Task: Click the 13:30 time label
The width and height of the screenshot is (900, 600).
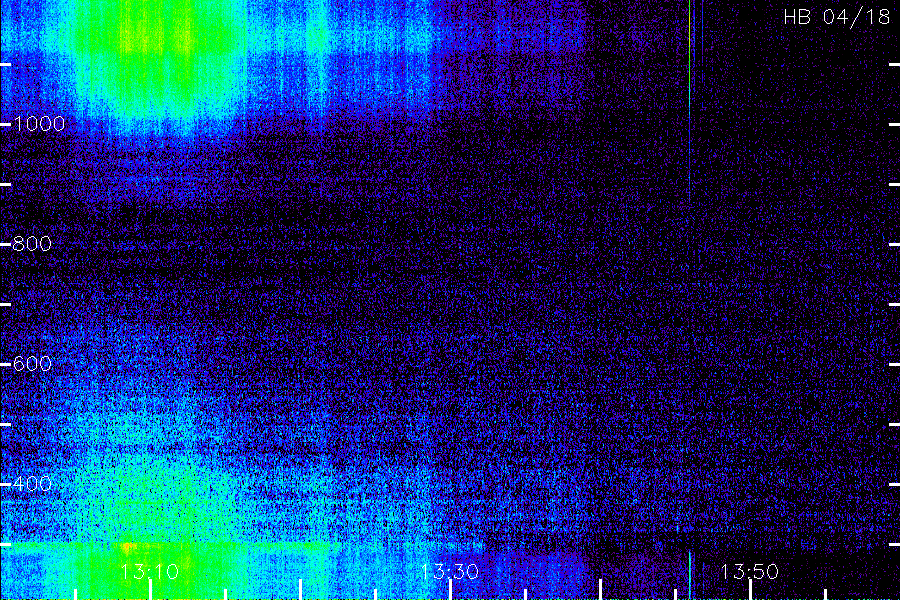Action: [449, 572]
